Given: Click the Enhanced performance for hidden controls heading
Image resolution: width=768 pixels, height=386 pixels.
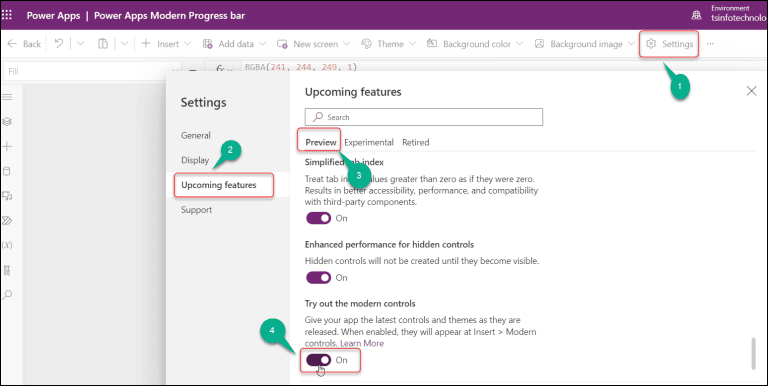Looking at the screenshot, I should point(389,244).
